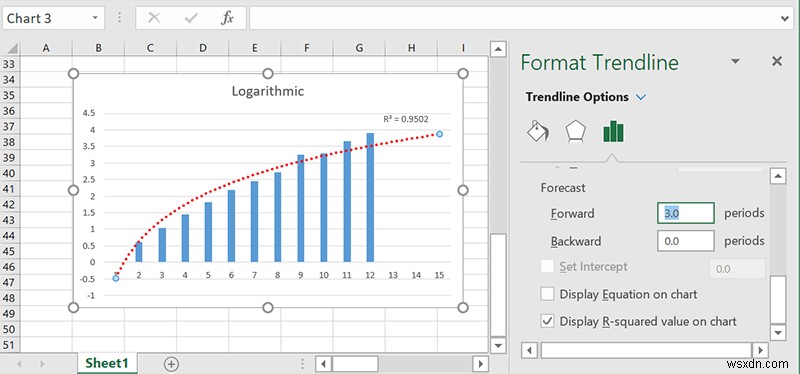Click the trendline start point near -0.5

tap(116, 278)
